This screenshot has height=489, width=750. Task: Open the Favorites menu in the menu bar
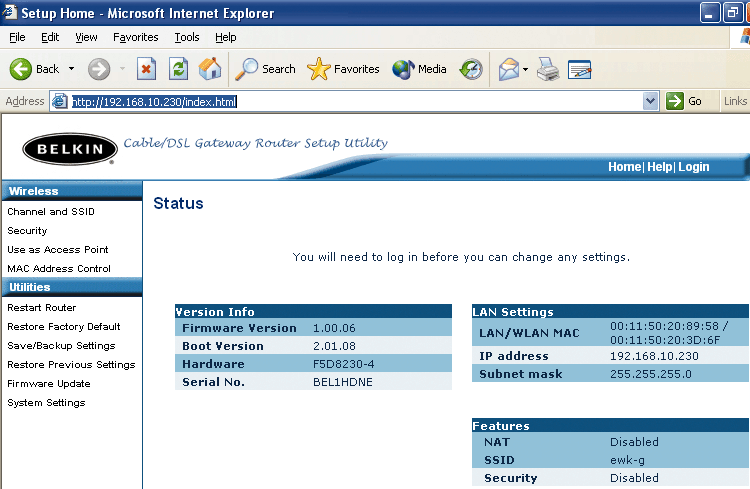coord(135,37)
